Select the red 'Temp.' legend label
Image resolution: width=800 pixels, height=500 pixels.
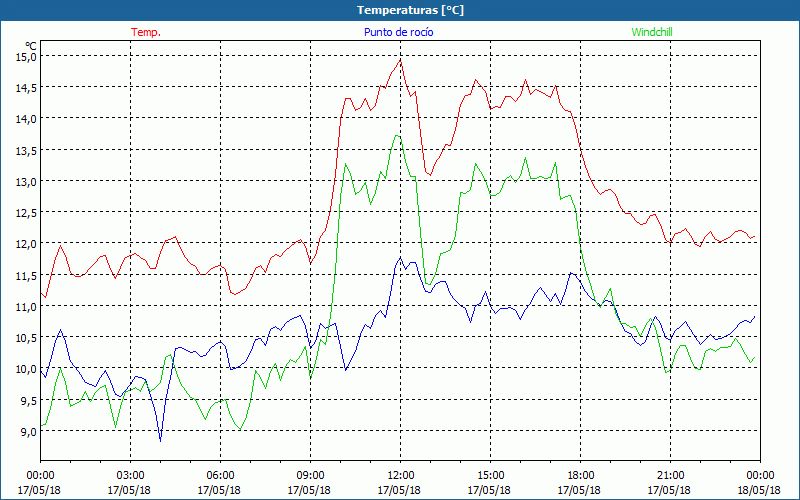tap(146, 32)
